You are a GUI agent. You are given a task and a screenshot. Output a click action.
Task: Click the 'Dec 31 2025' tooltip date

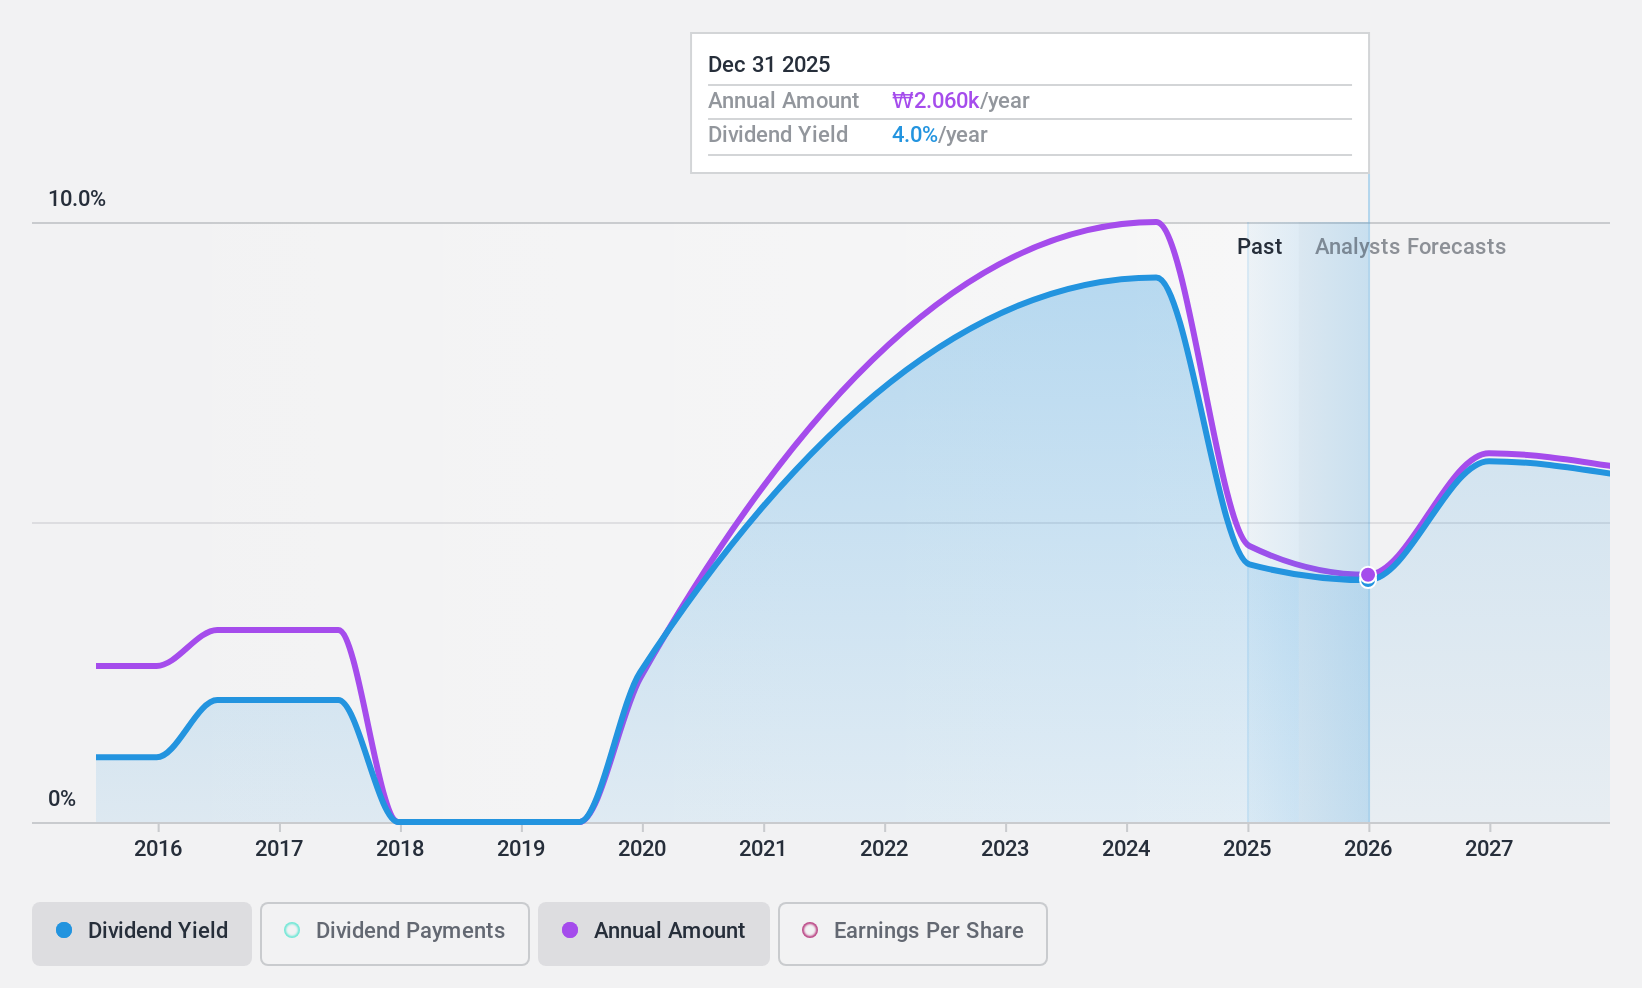click(769, 65)
